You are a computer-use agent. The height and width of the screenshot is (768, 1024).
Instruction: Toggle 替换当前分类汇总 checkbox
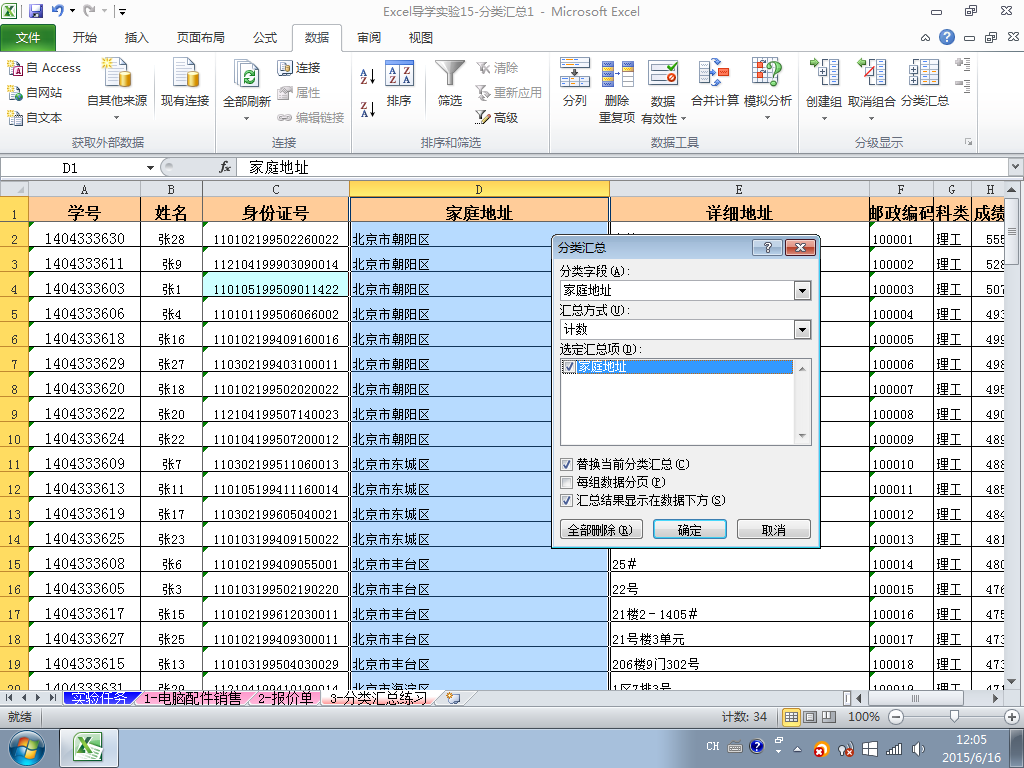567,464
